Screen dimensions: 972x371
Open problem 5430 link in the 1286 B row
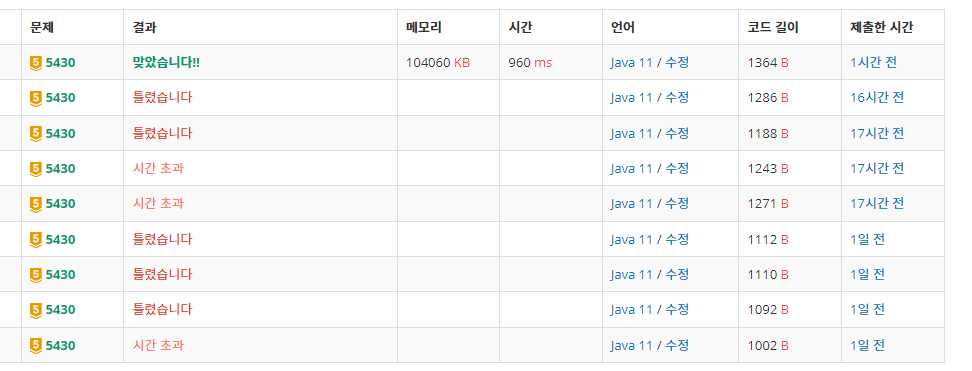click(60, 98)
